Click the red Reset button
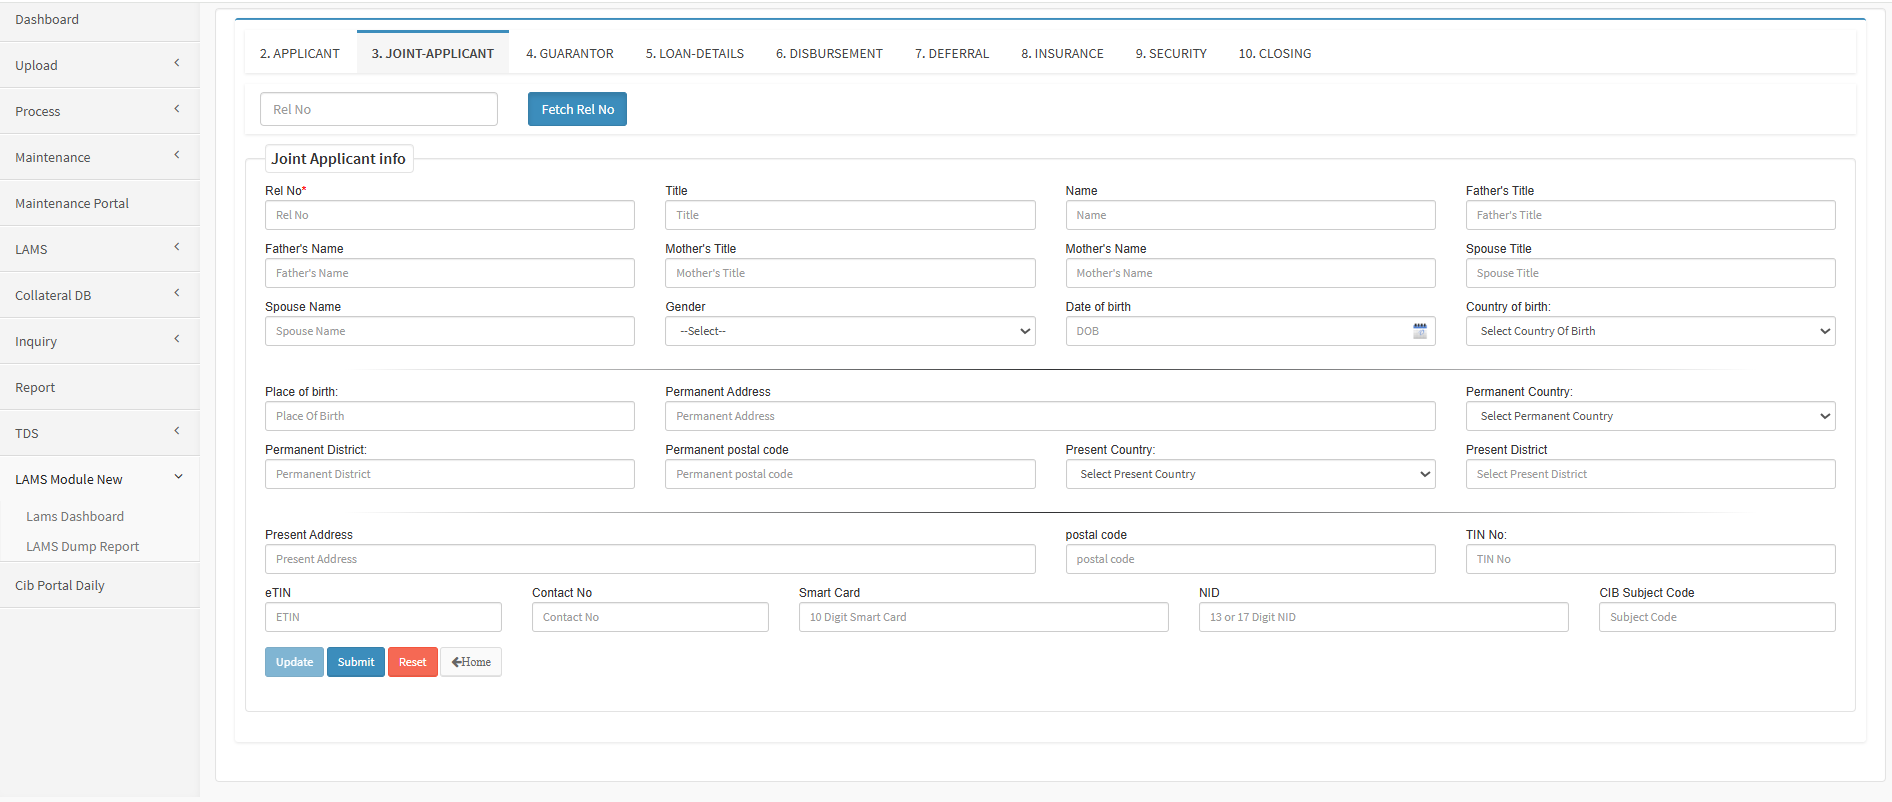Viewport: 1892px width, 802px height. (412, 662)
